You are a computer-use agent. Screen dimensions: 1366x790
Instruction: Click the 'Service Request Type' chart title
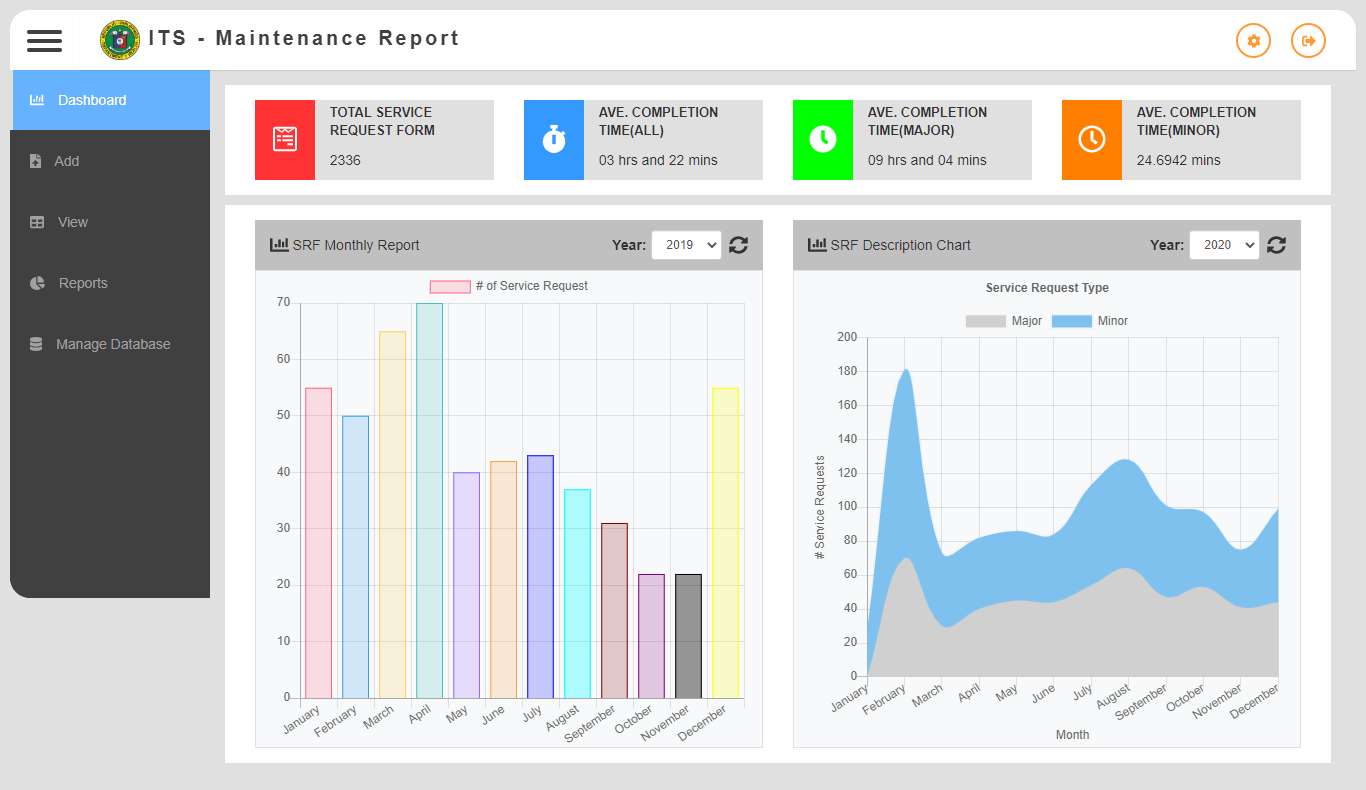click(1047, 288)
